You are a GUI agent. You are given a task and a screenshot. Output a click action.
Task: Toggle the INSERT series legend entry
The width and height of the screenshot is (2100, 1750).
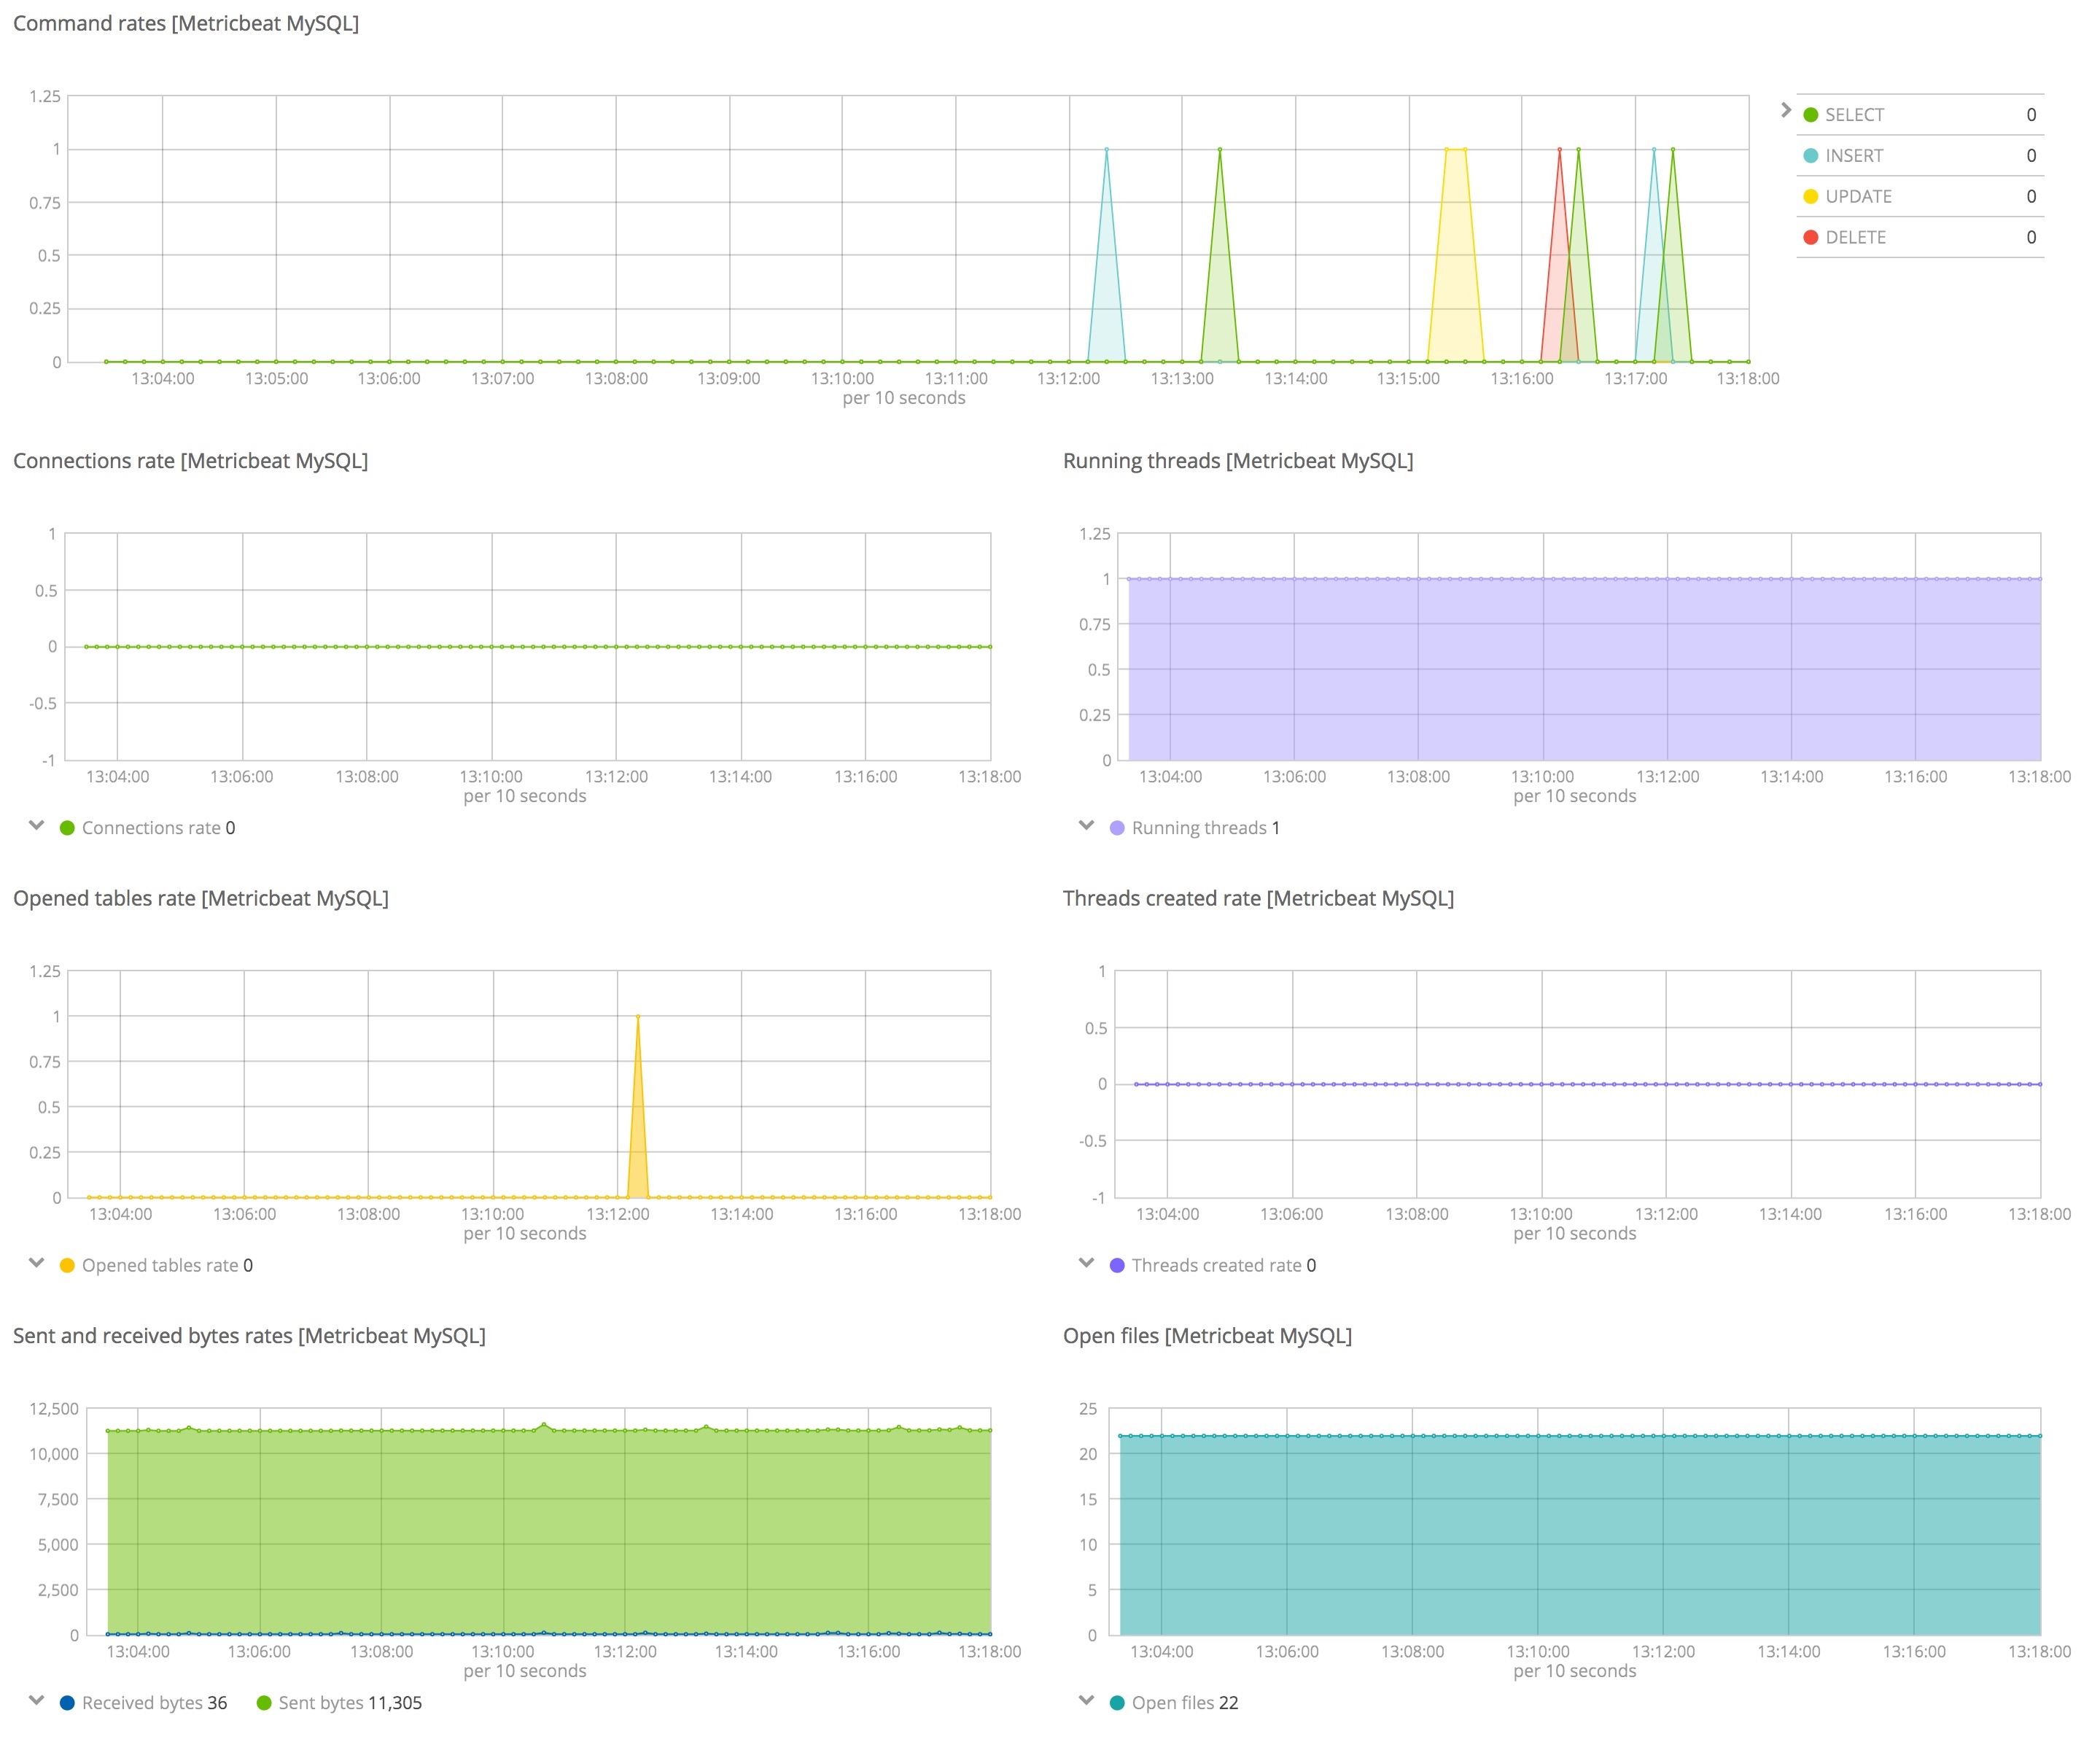click(x=1919, y=156)
